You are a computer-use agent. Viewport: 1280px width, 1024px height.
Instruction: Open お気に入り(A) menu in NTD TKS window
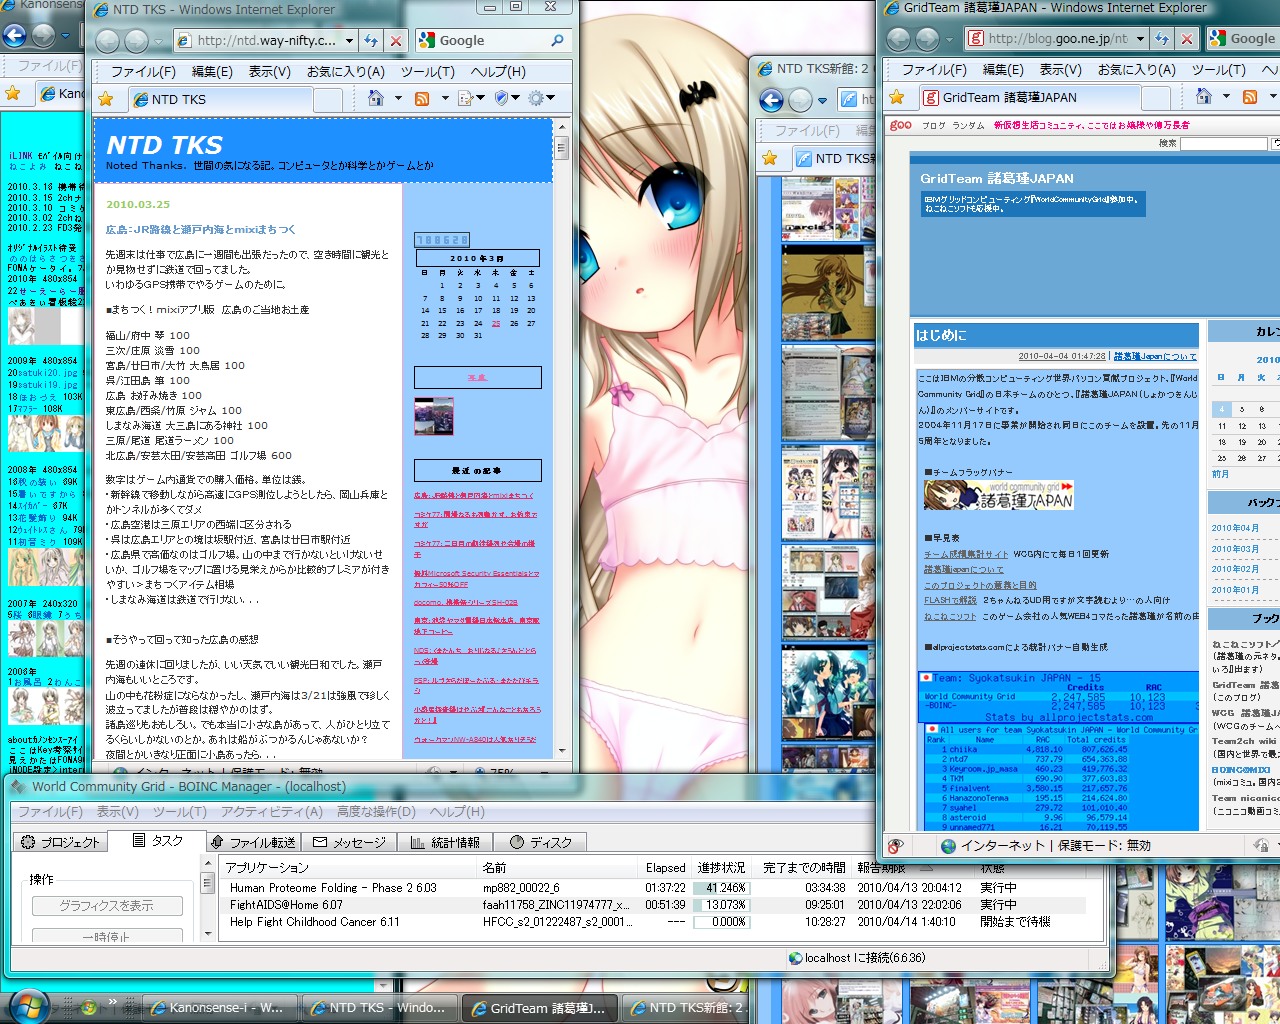tap(346, 72)
